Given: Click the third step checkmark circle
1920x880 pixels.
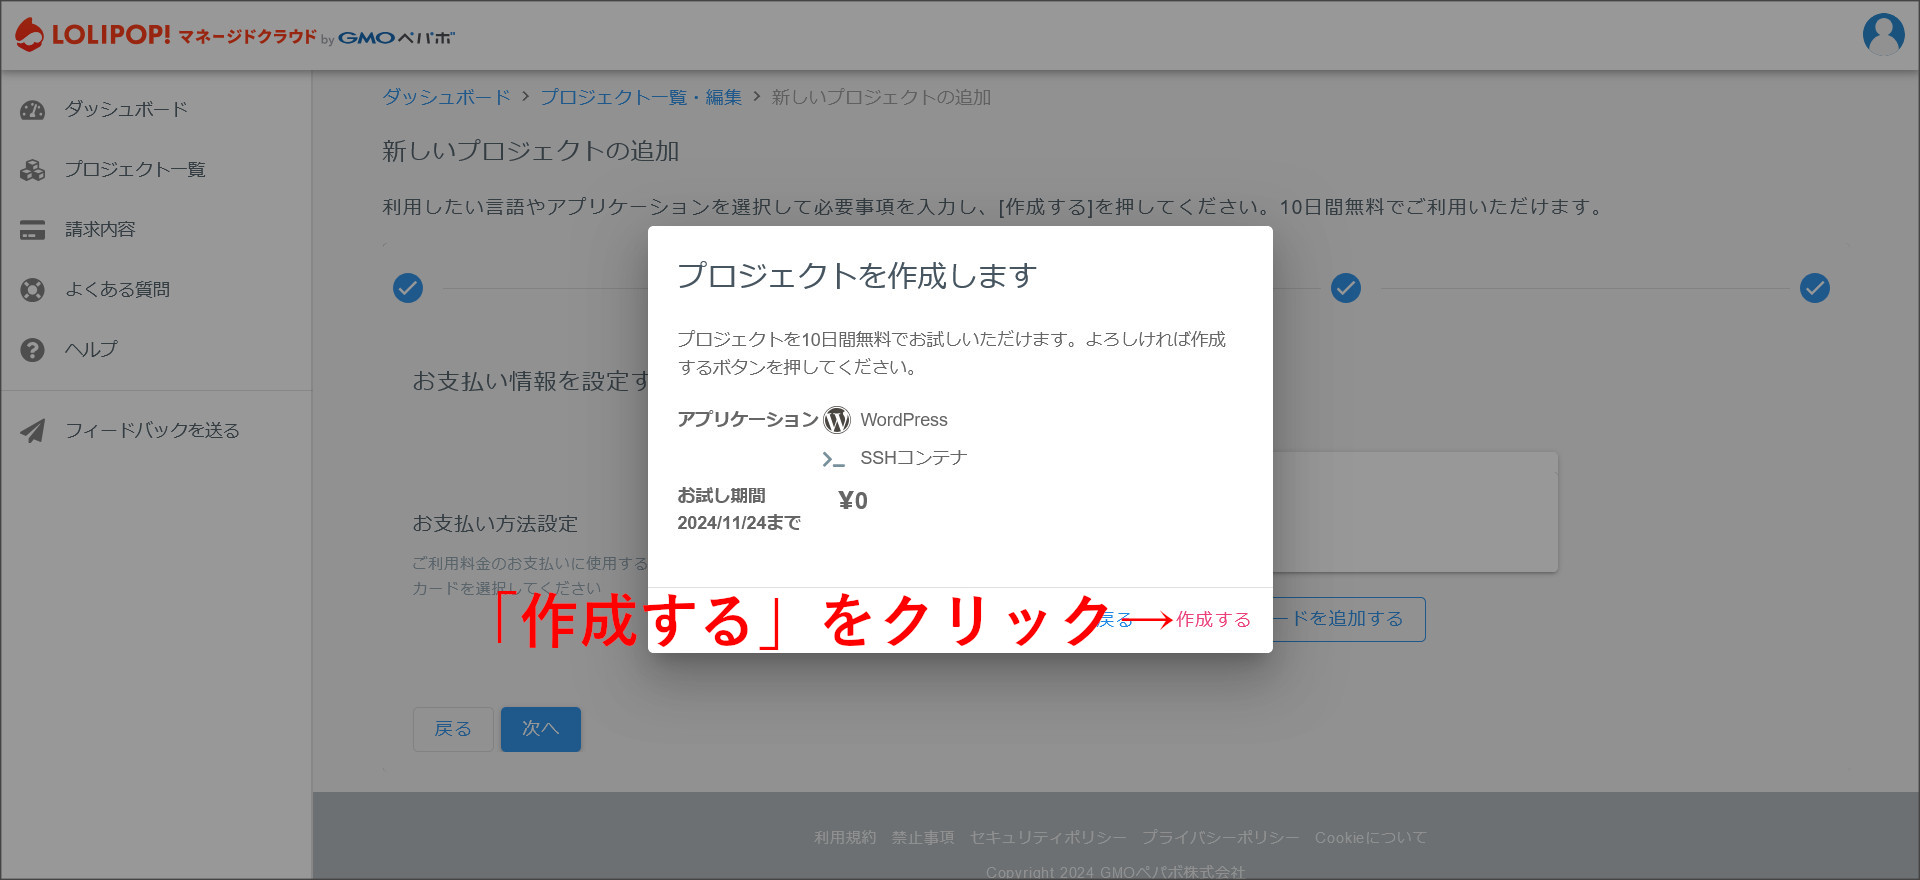Looking at the screenshot, I should (x=1346, y=288).
